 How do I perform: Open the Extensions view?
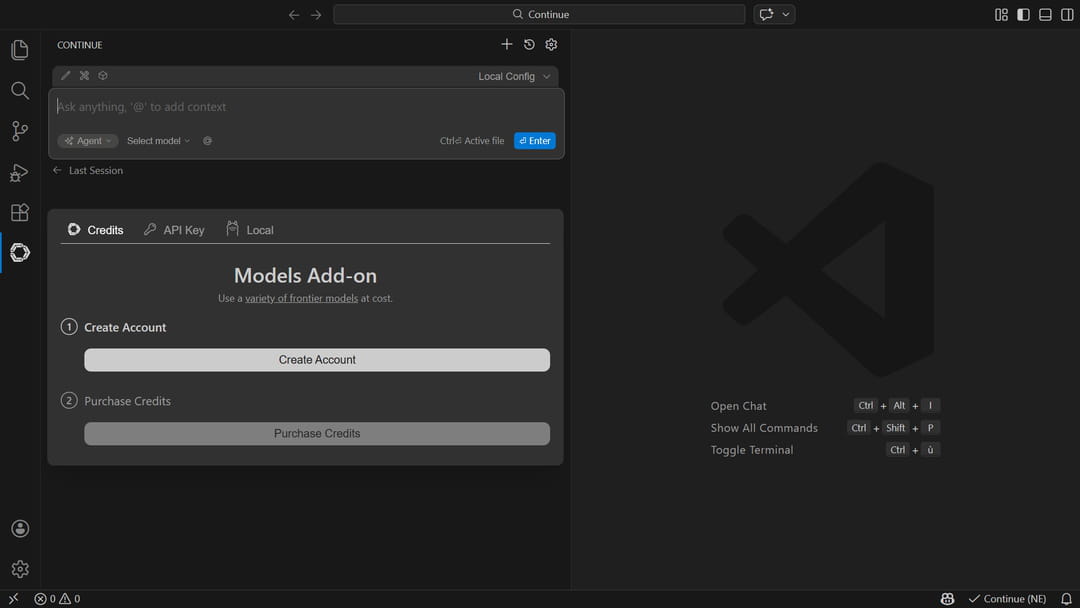click(x=20, y=212)
